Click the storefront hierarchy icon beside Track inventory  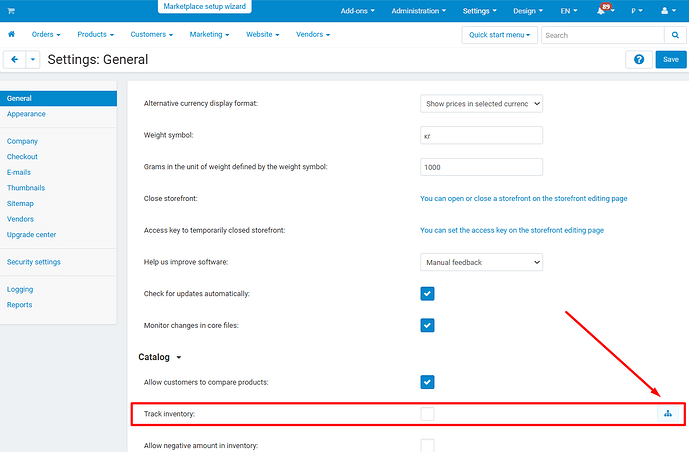point(668,413)
